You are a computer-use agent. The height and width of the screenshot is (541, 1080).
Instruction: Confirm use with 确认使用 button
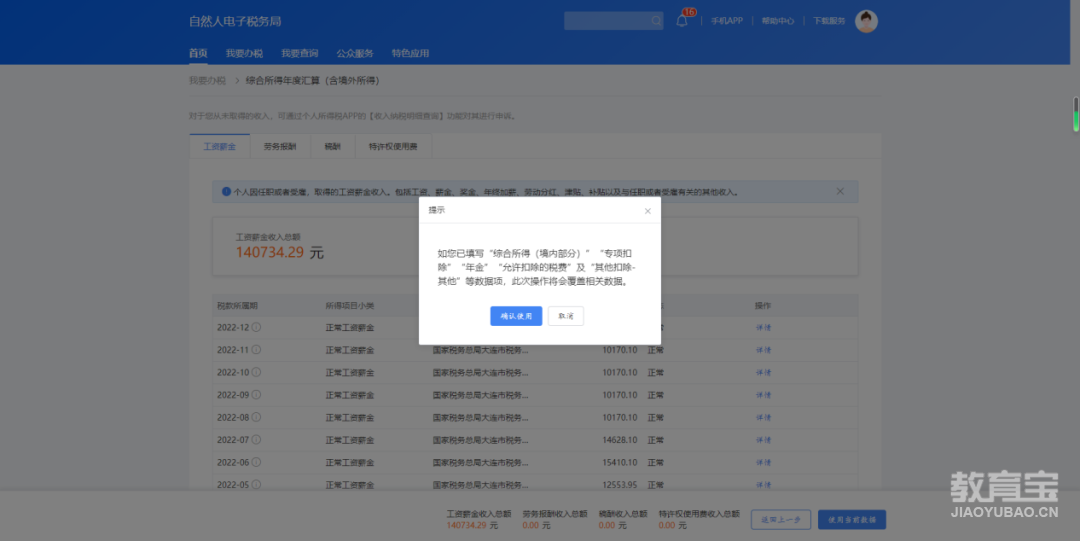coord(516,316)
